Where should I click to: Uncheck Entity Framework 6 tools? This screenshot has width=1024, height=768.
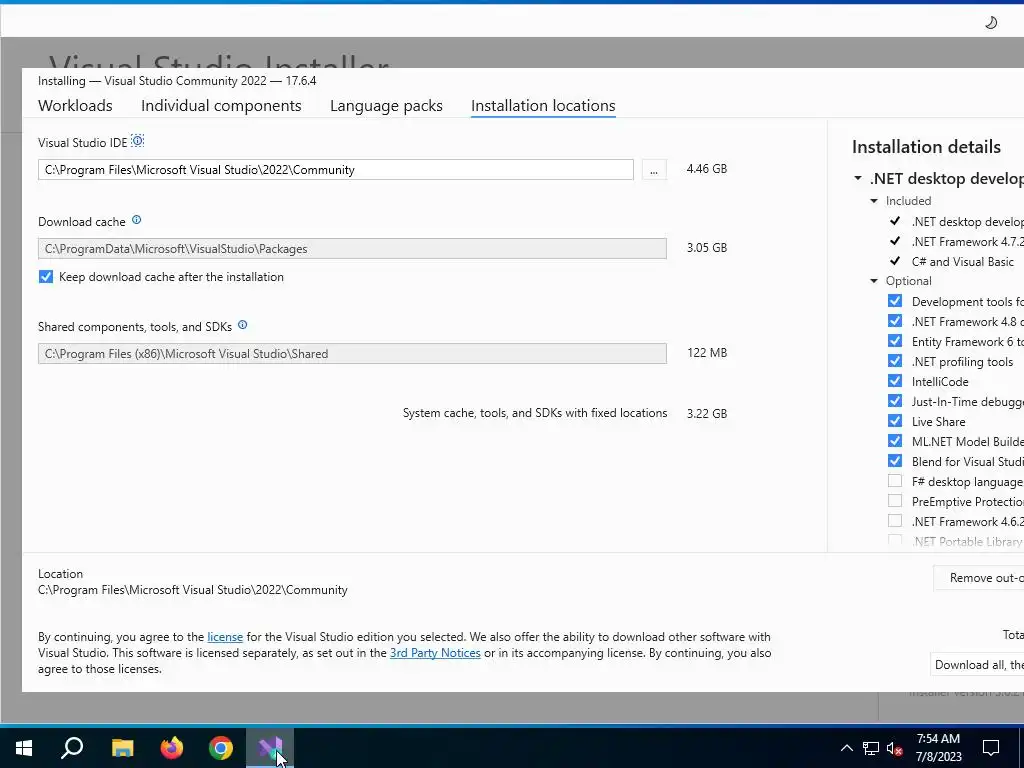click(895, 341)
